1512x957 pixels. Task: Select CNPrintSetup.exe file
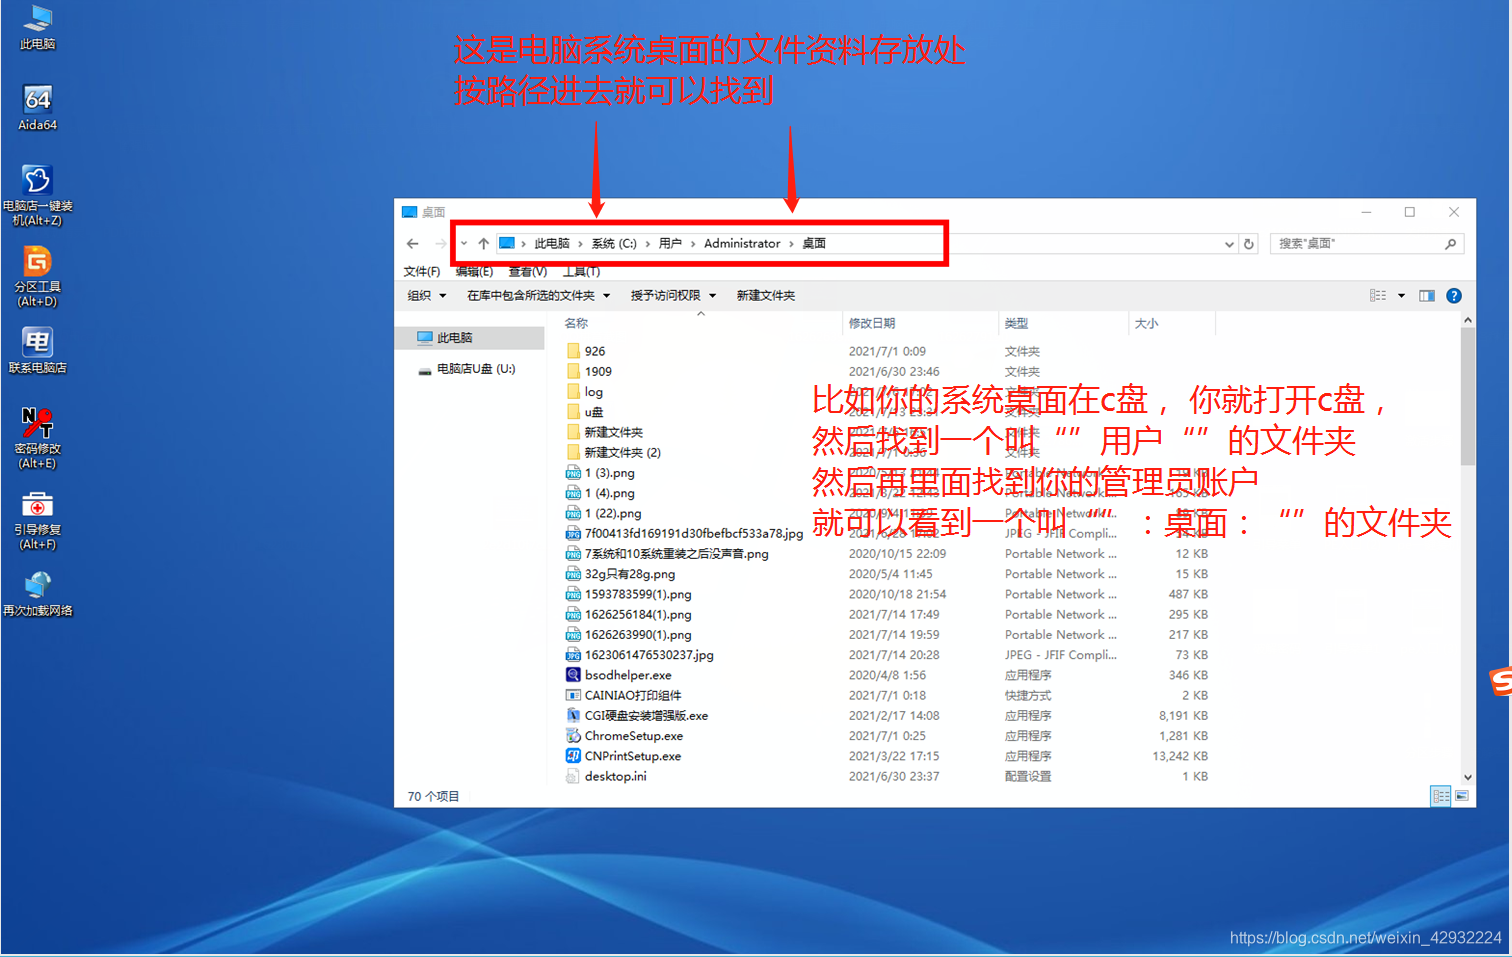pyautogui.click(x=633, y=756)
